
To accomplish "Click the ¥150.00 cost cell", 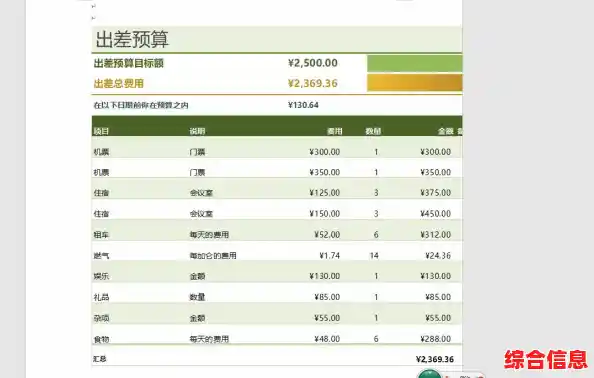I will click(x=325, y=214).
